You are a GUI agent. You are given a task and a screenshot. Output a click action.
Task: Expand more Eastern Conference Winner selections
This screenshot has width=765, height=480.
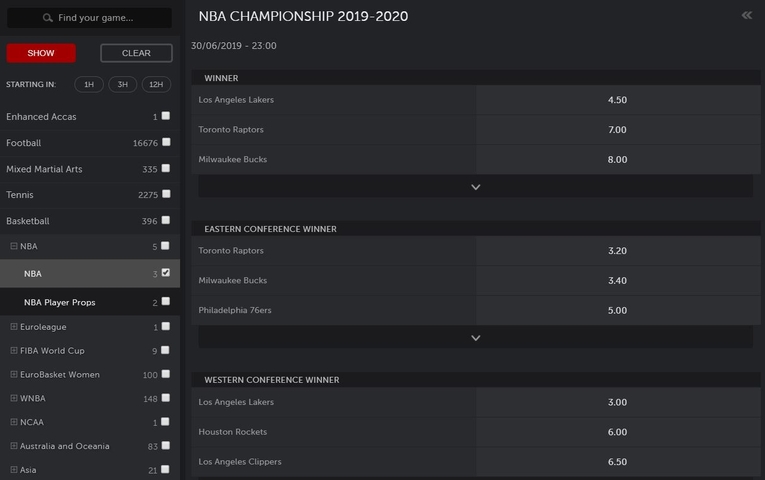476,338
